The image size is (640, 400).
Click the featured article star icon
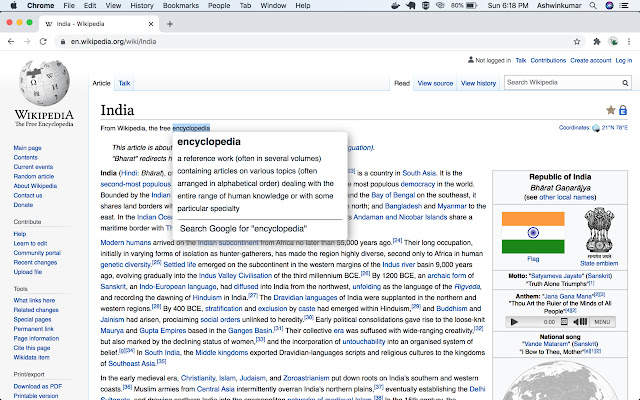[x=610, y=110]
